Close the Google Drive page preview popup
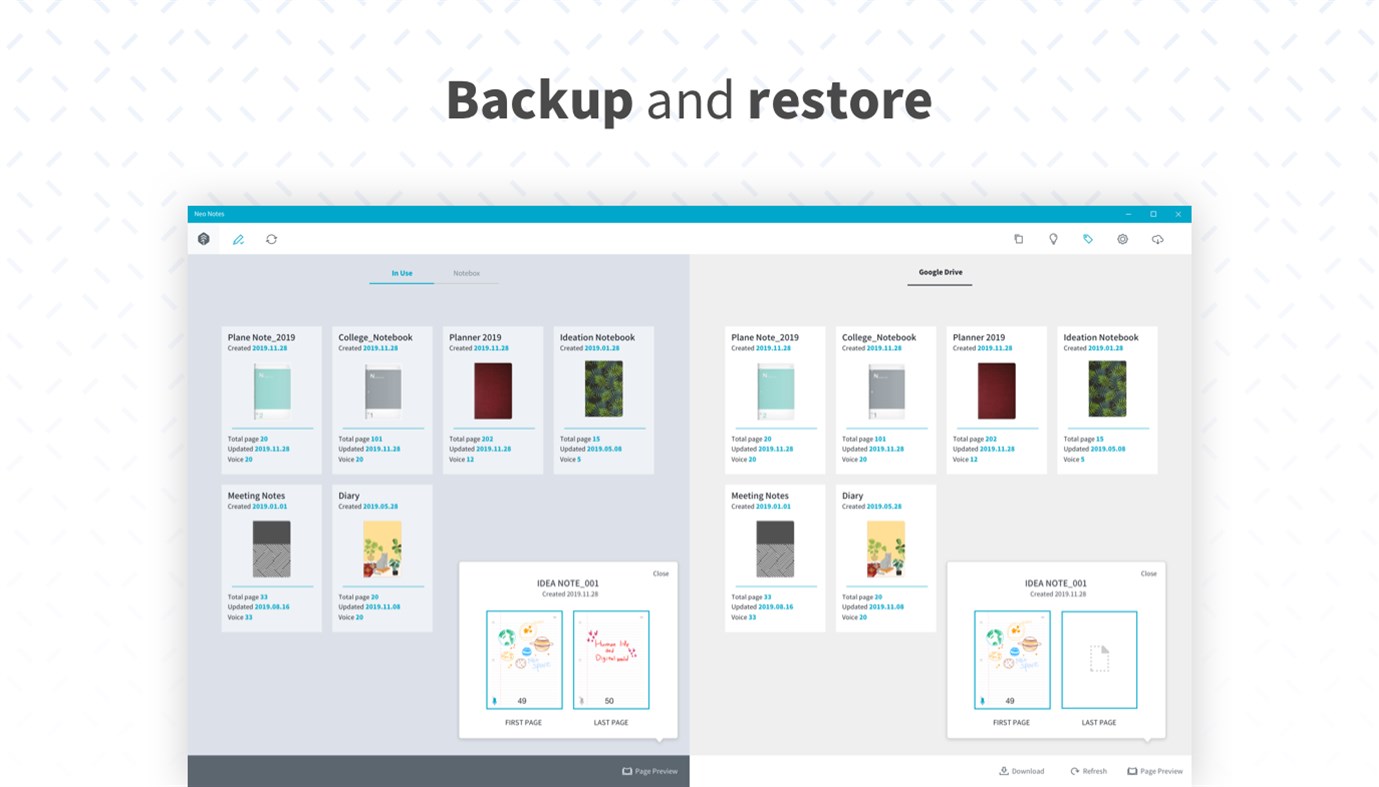 coord(1150,572)
